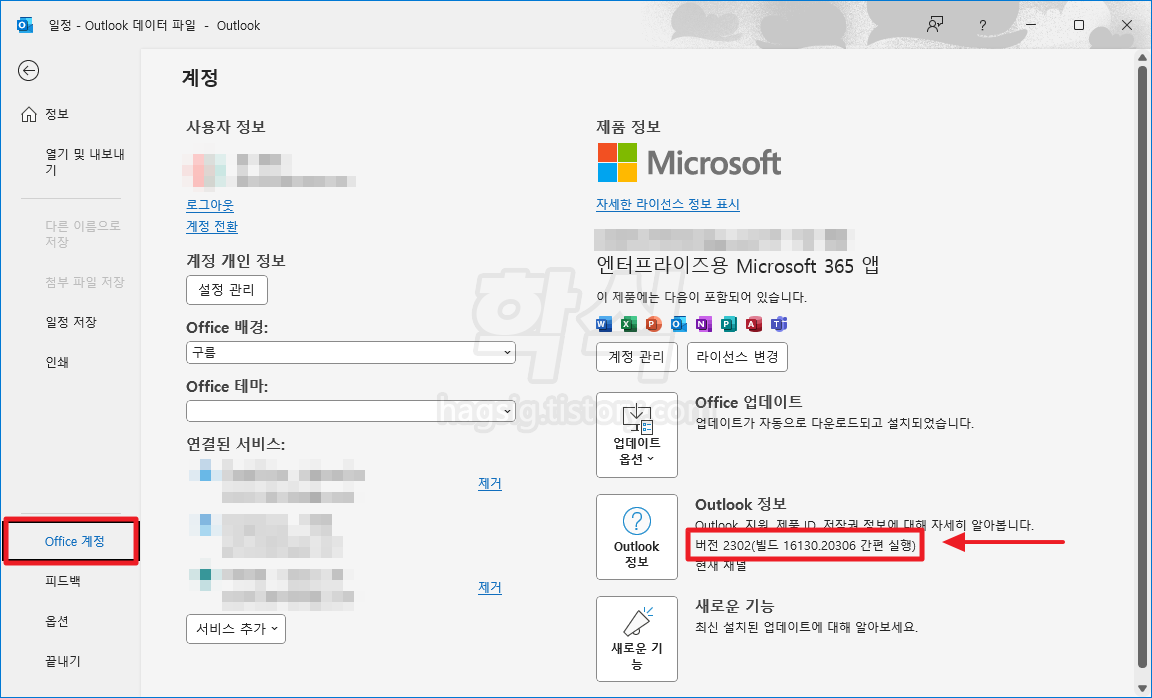Image resolution: width=1152 pixels, height=698 pixels.
Task: Select 일정 저장 in sidebar
Action: (x=71, y=322)
